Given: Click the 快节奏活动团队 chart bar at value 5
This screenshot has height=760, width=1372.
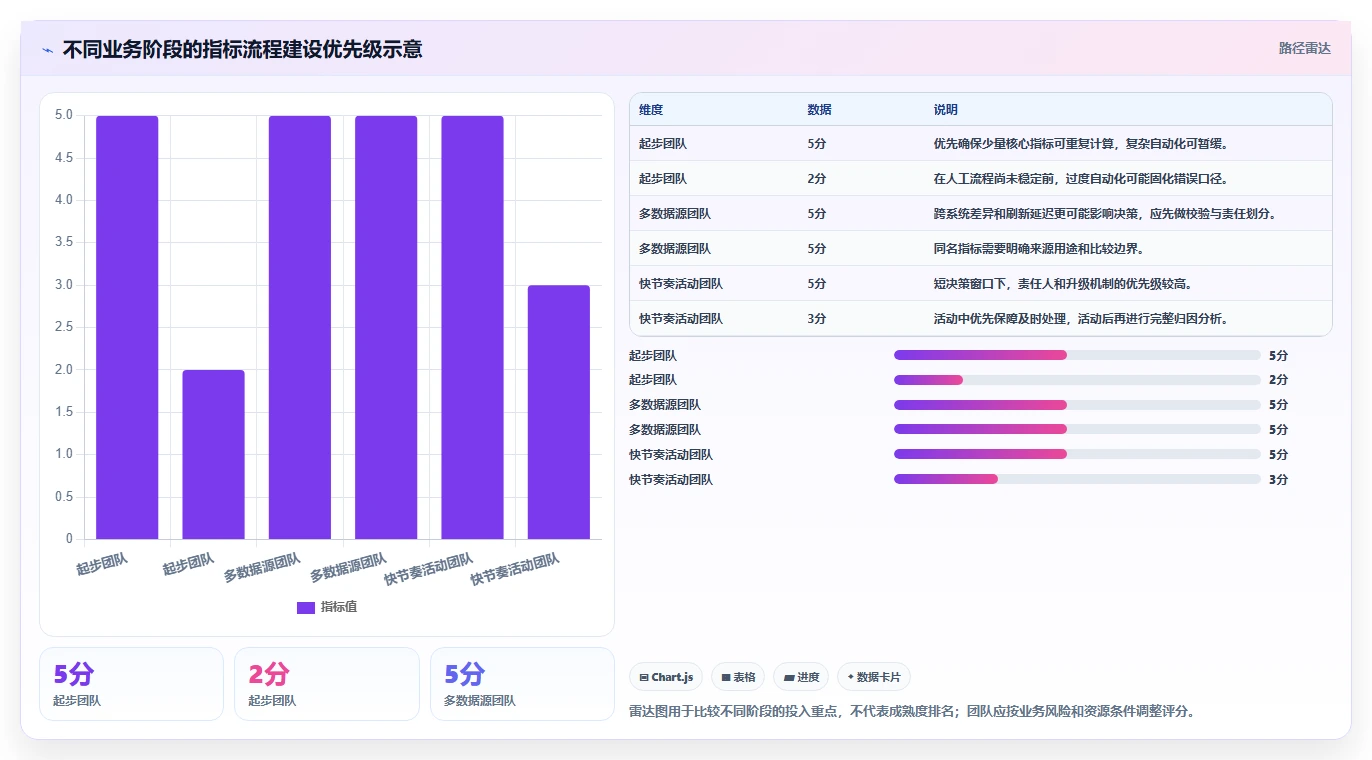Looking at the screenshot, I should [472, 328].
